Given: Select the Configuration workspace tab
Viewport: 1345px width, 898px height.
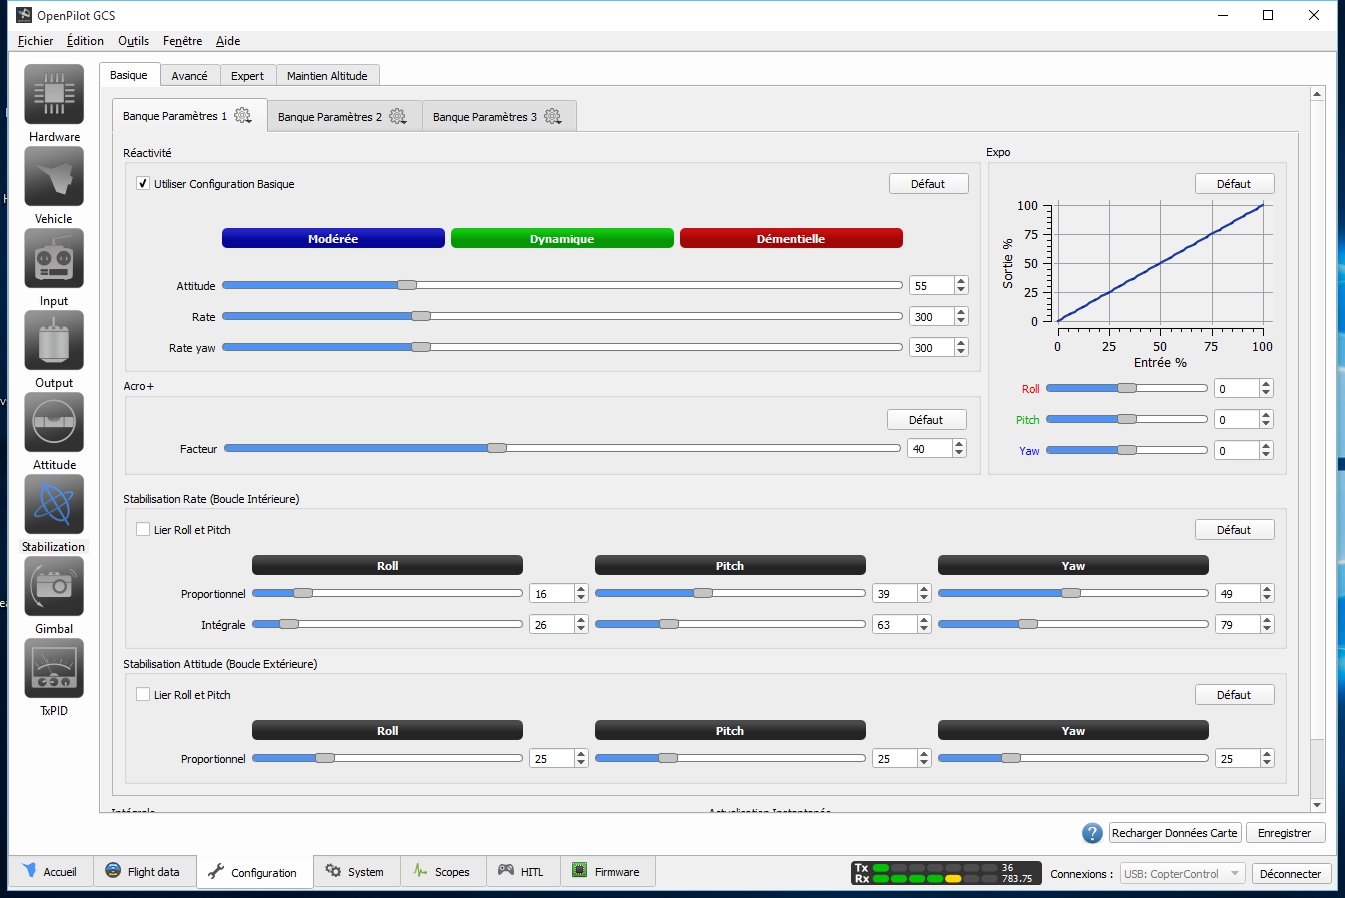Looking at the screenshot, I should pyautogui.click(x=254, y=872).
